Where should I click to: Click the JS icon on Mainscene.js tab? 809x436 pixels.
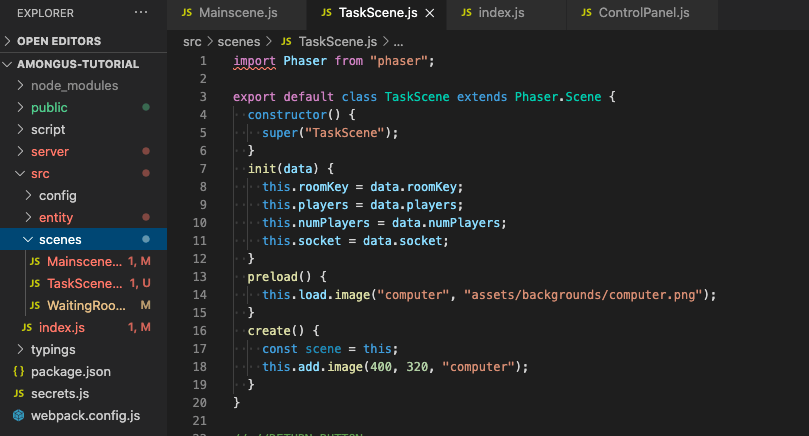(x=186, y=14)
